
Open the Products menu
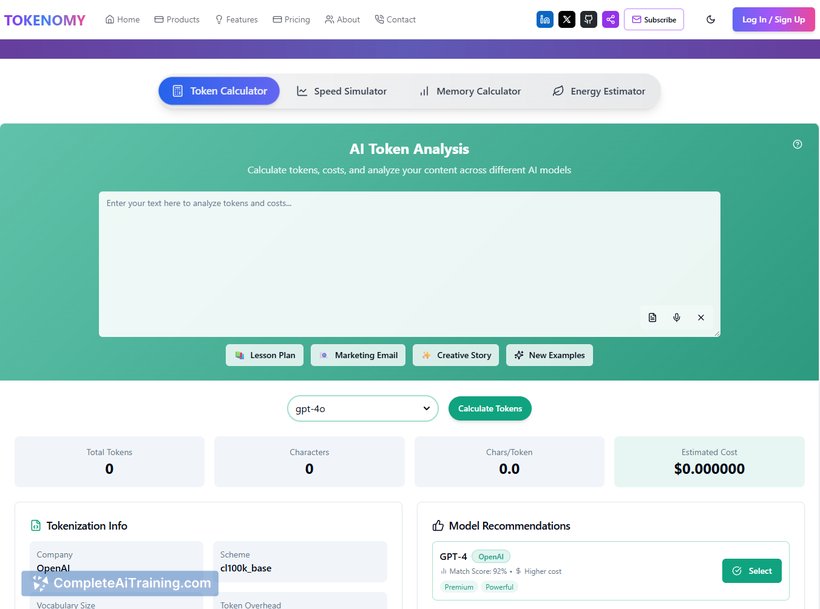(x=177, y=18)
